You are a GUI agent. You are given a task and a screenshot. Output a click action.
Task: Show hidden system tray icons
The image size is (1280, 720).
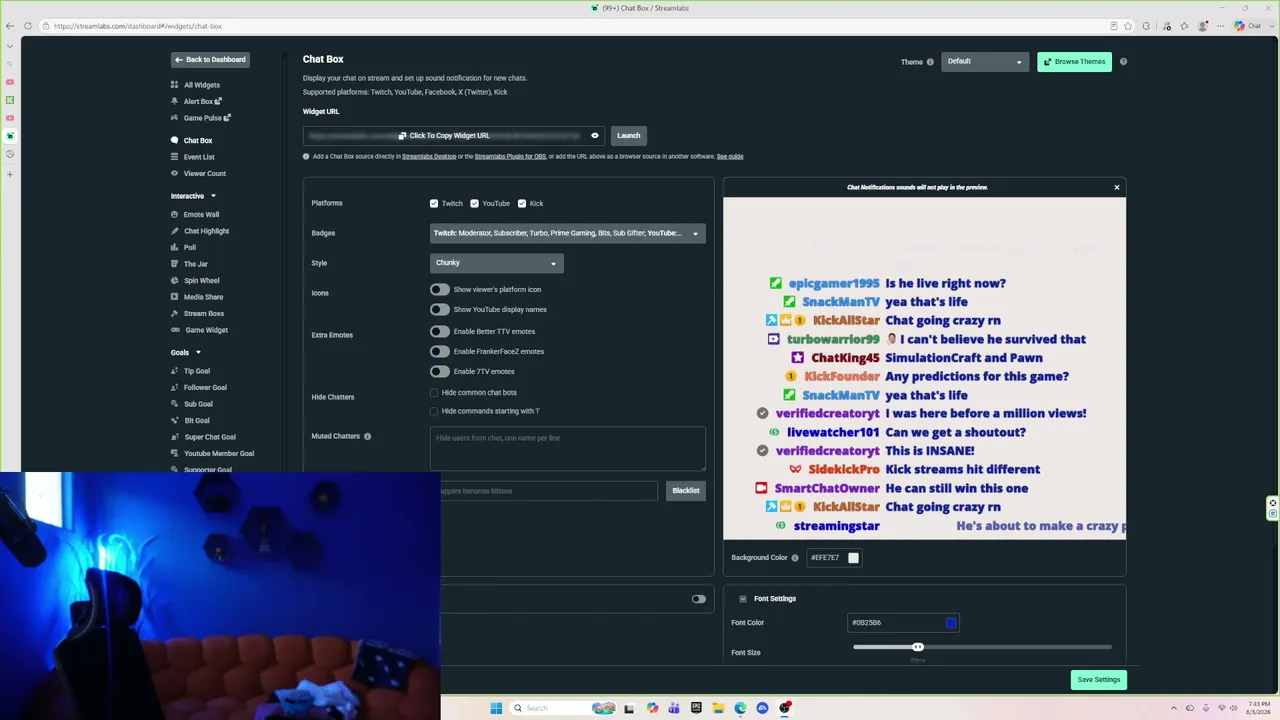(x=1175, y=708)
